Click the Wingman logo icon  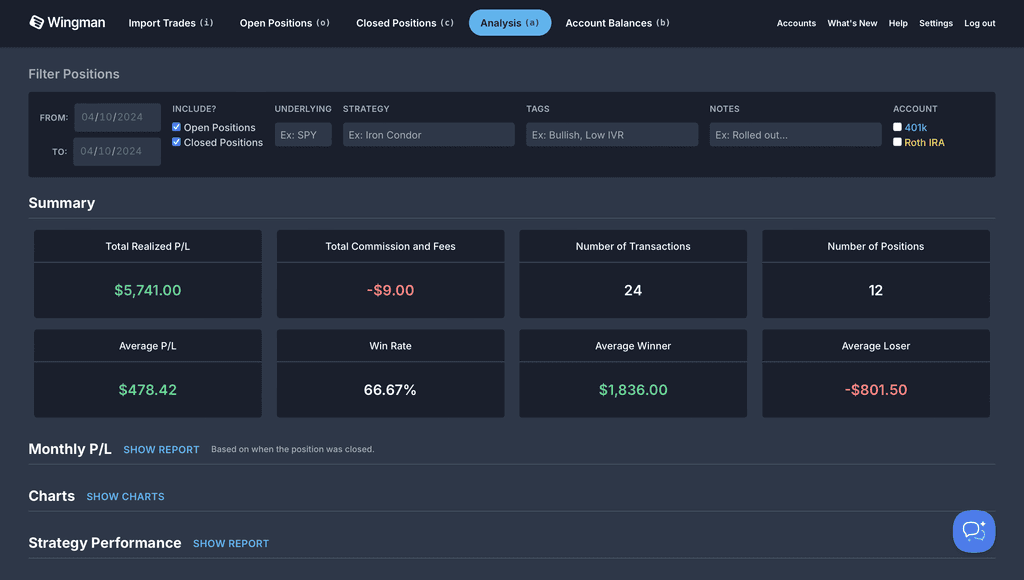(x=34, y=21)
